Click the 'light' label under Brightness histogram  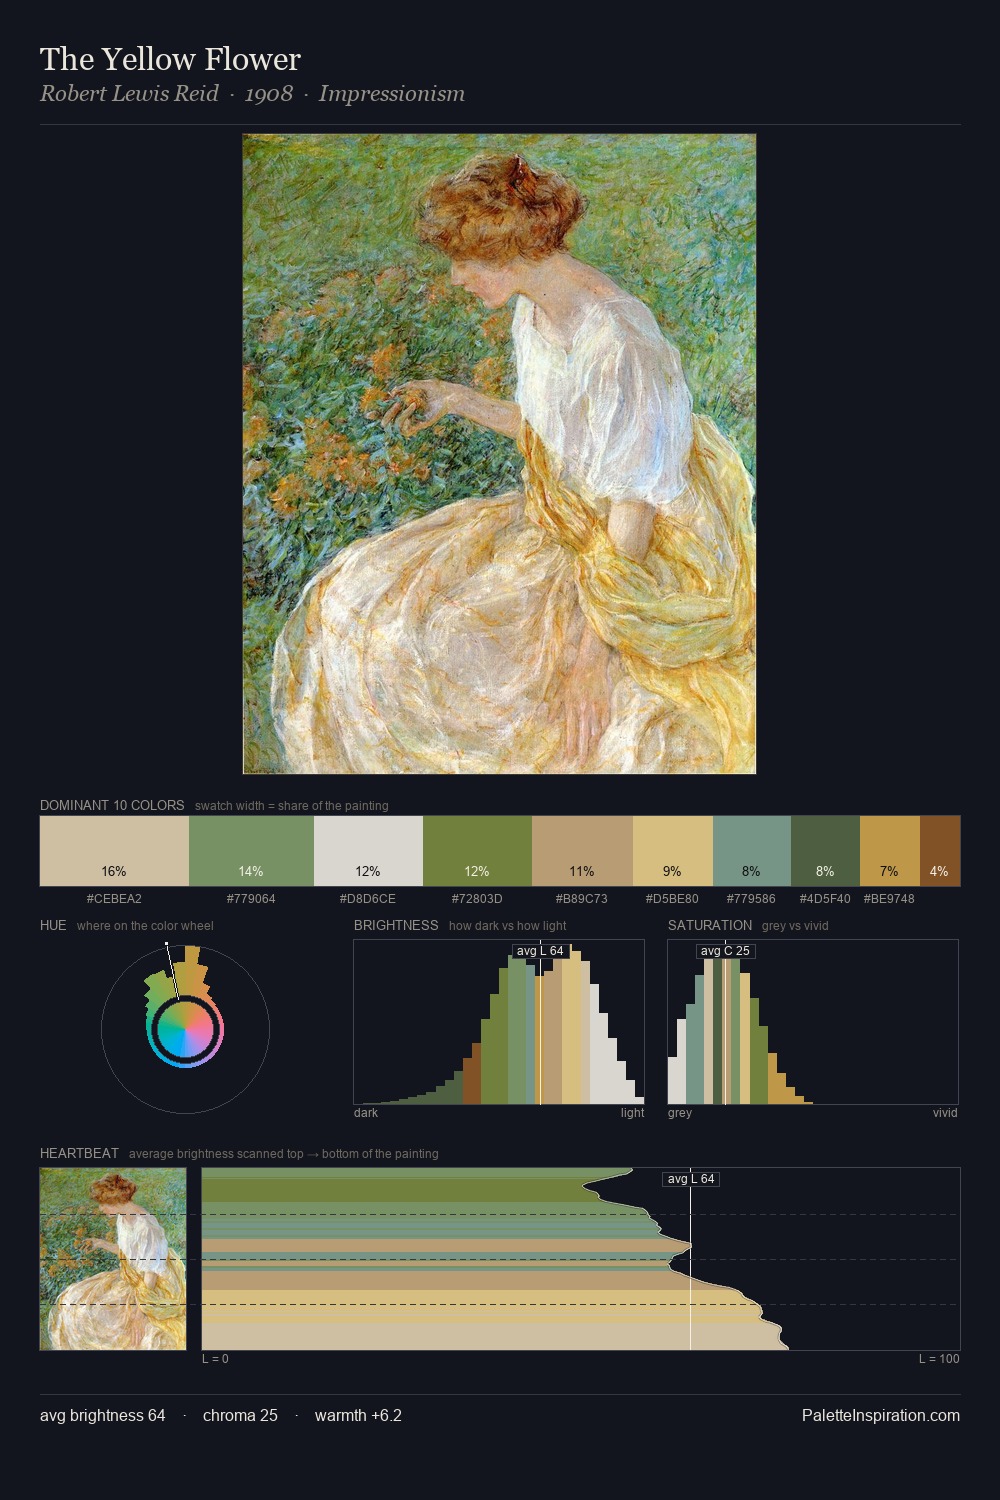632,1113
